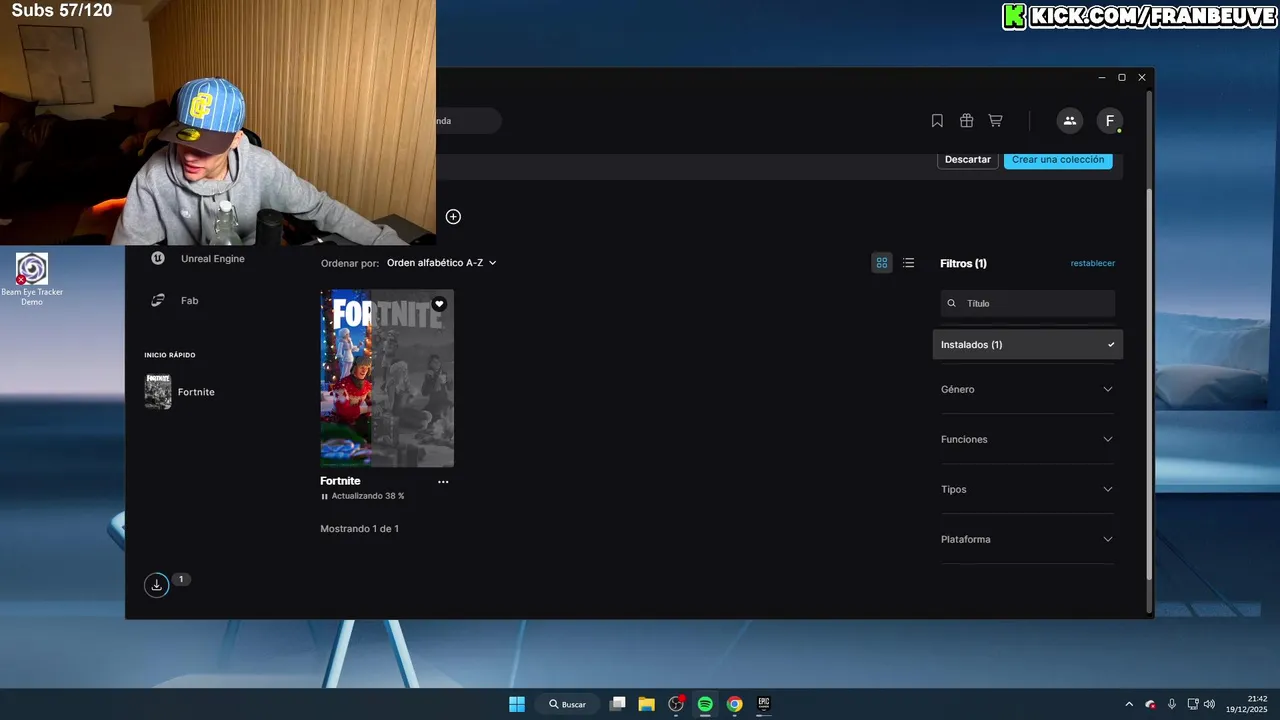The width and height of the screenshot is (1280, 720).
Task: Show hidden system tray icons
Action: coord(1129,704)
